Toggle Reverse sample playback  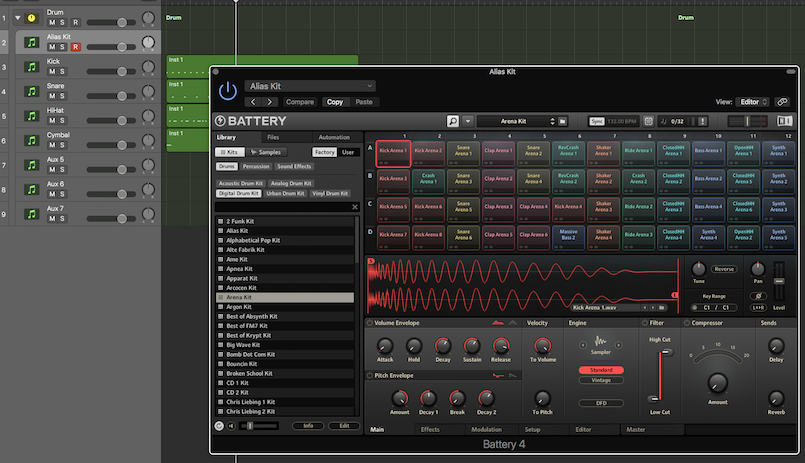pos(724,269)
